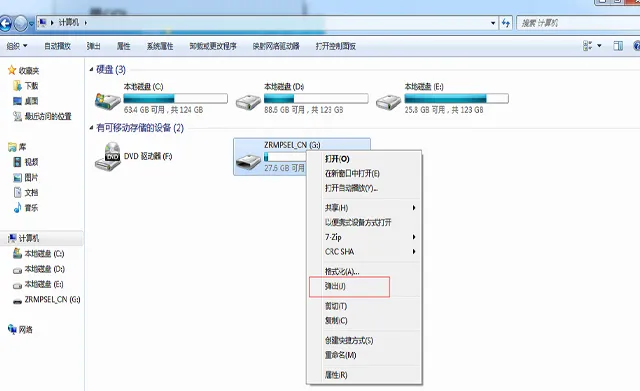Select 桌面 in favorites

(x=26, y=101)
